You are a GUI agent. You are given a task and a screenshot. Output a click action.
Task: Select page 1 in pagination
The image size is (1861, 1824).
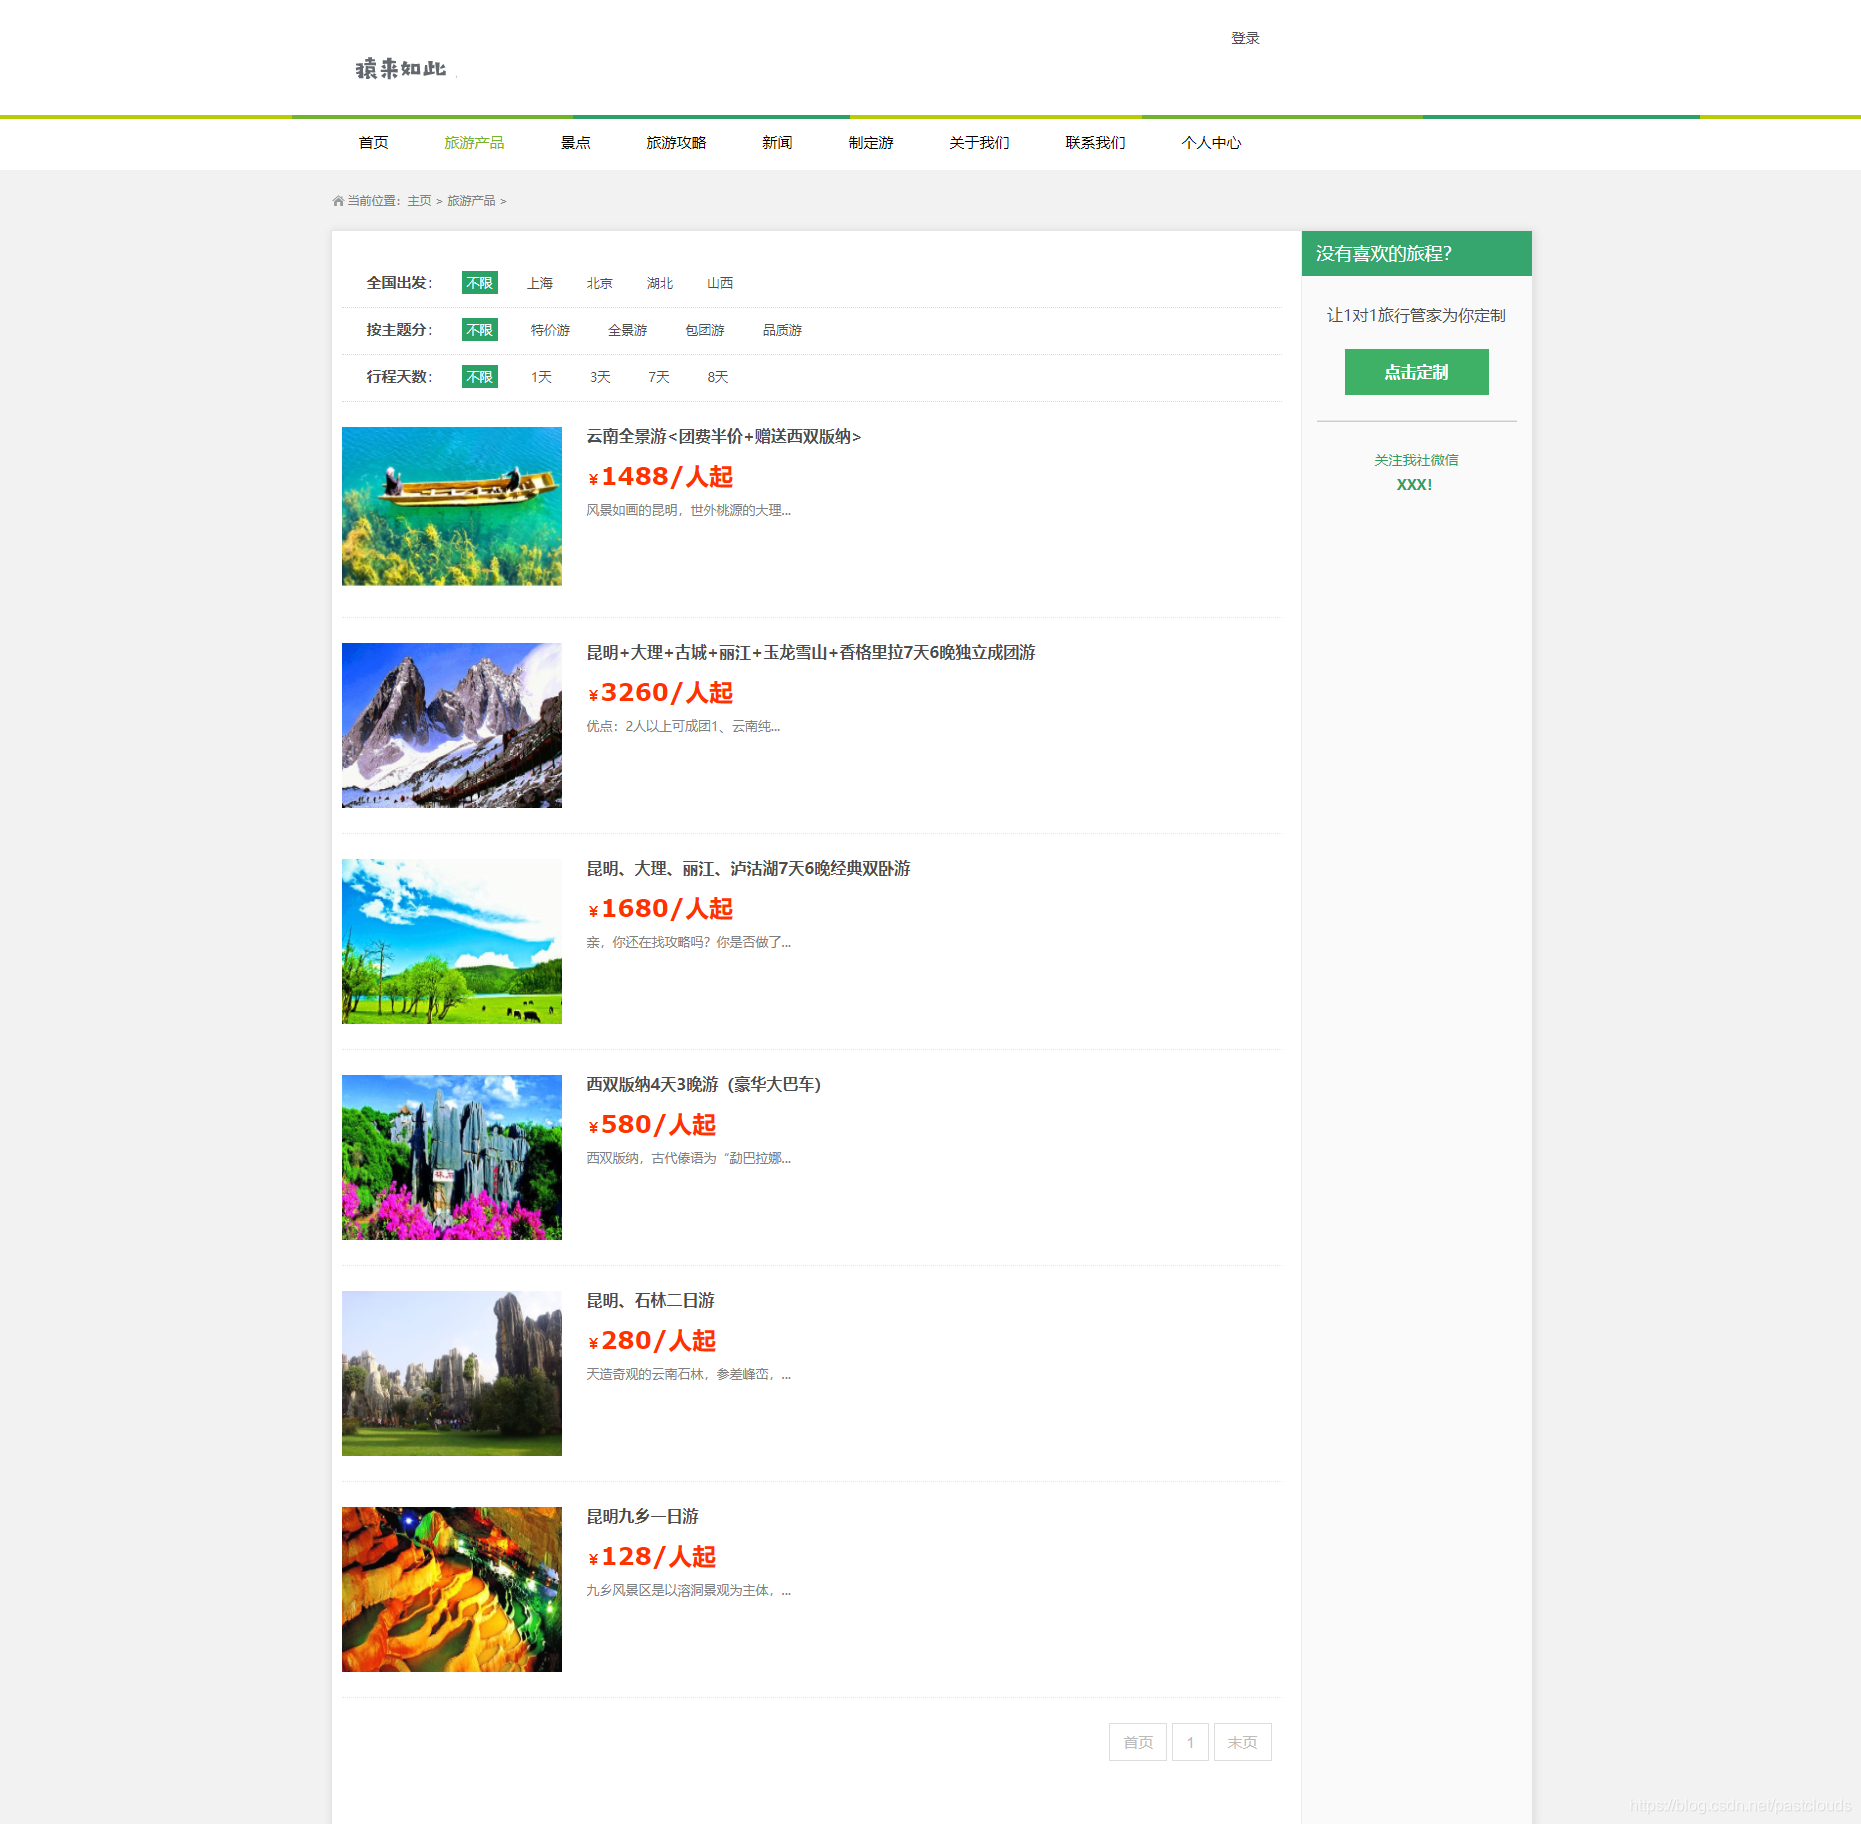pos(1190,1742)
